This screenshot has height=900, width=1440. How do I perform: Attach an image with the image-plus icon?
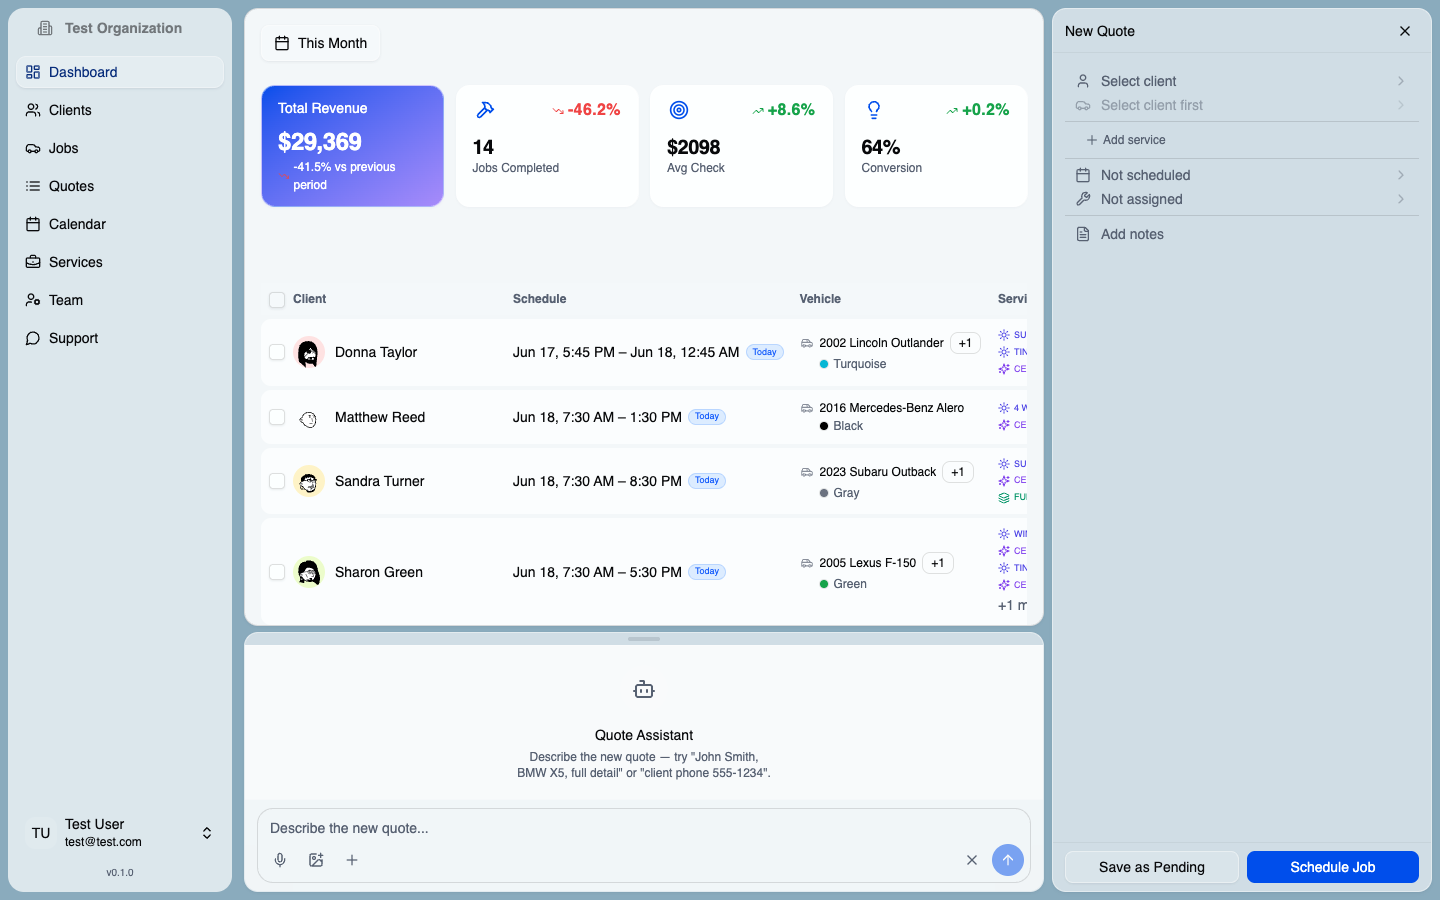316,860
